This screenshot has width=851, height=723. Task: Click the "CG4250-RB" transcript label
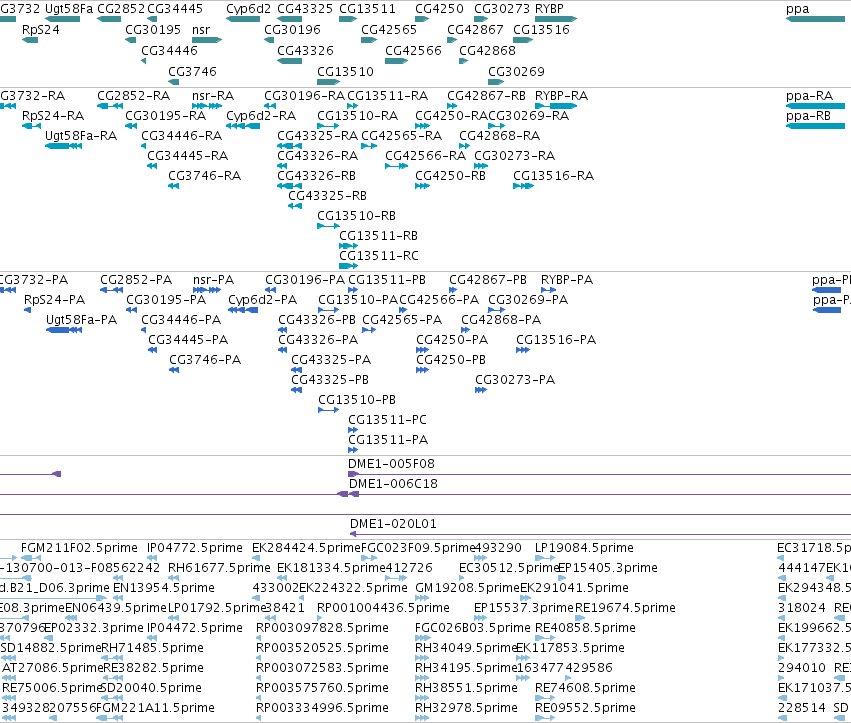point(450,176)
